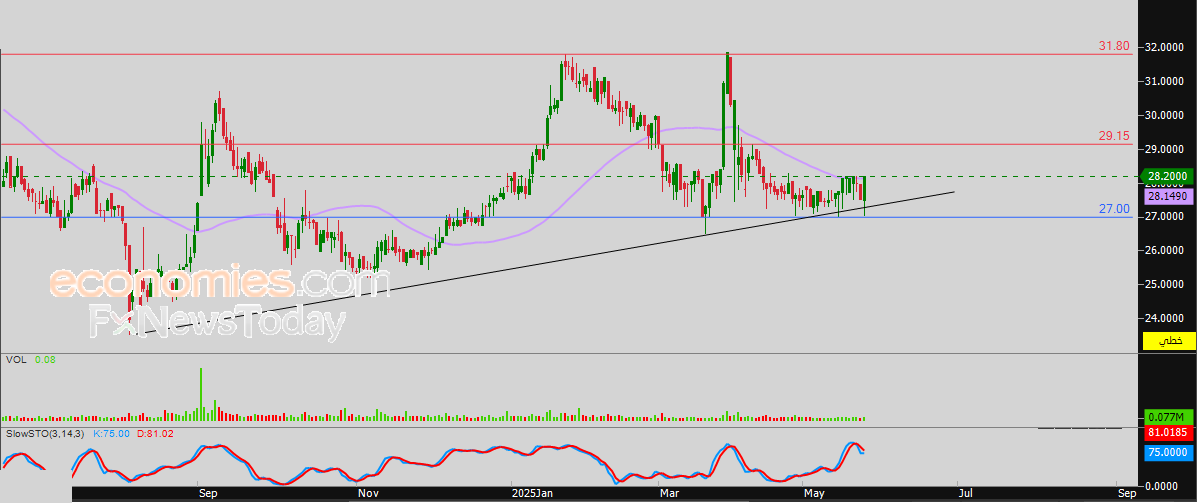
Task: Select the 31.80 resistance level label
Action: coord(1114,46)
